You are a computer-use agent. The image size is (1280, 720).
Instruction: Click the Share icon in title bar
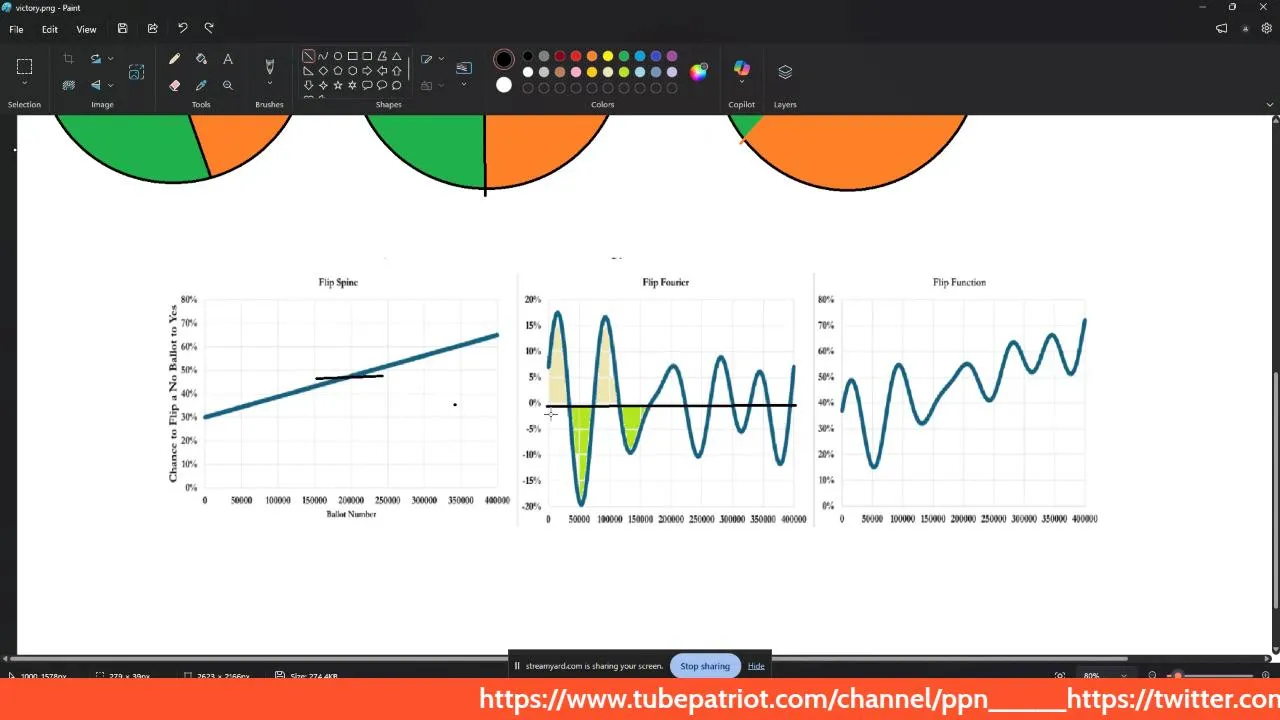point(152,29)
